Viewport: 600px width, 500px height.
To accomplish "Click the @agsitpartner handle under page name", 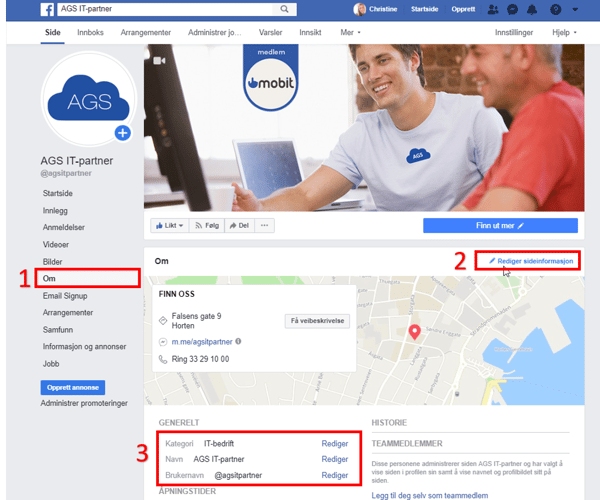I will tap(66, 173).
